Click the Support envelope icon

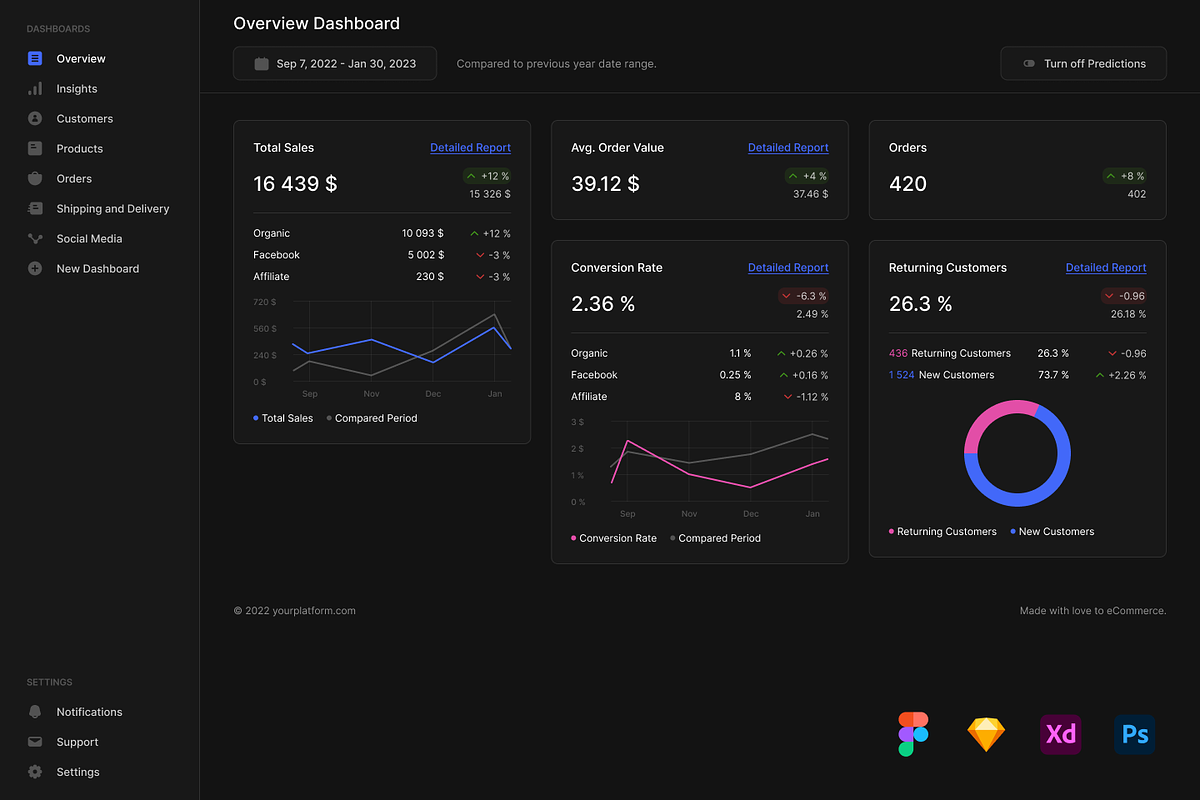pos(35,742)
